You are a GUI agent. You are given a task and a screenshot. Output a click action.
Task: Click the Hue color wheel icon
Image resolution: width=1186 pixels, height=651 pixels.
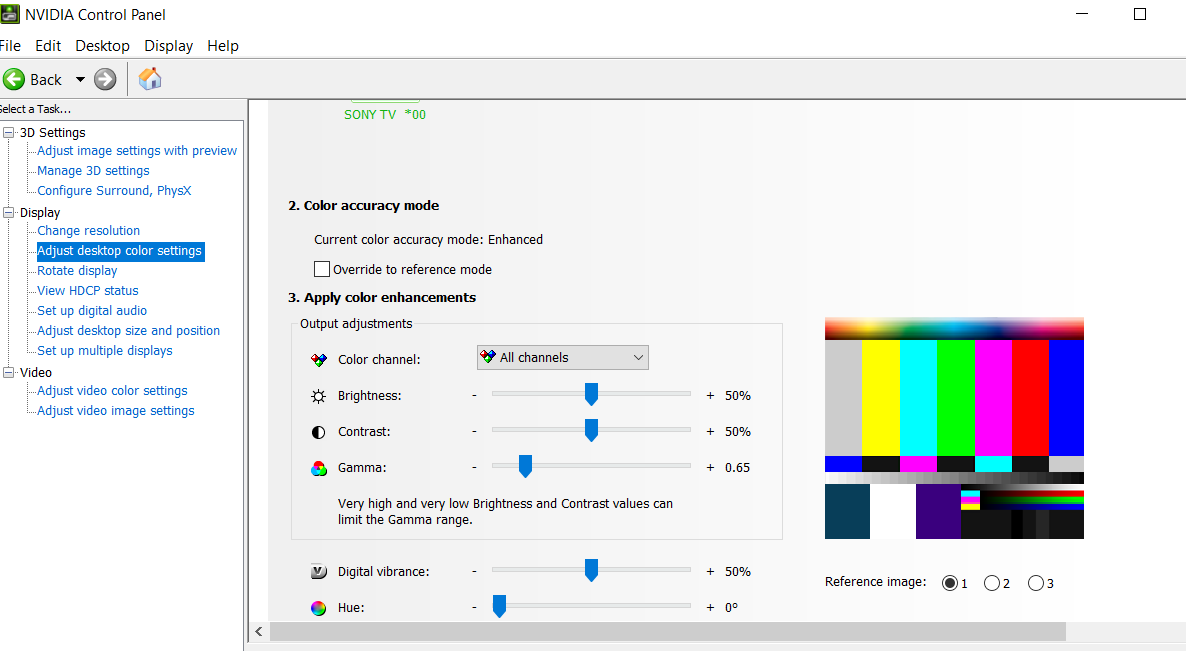318,608
